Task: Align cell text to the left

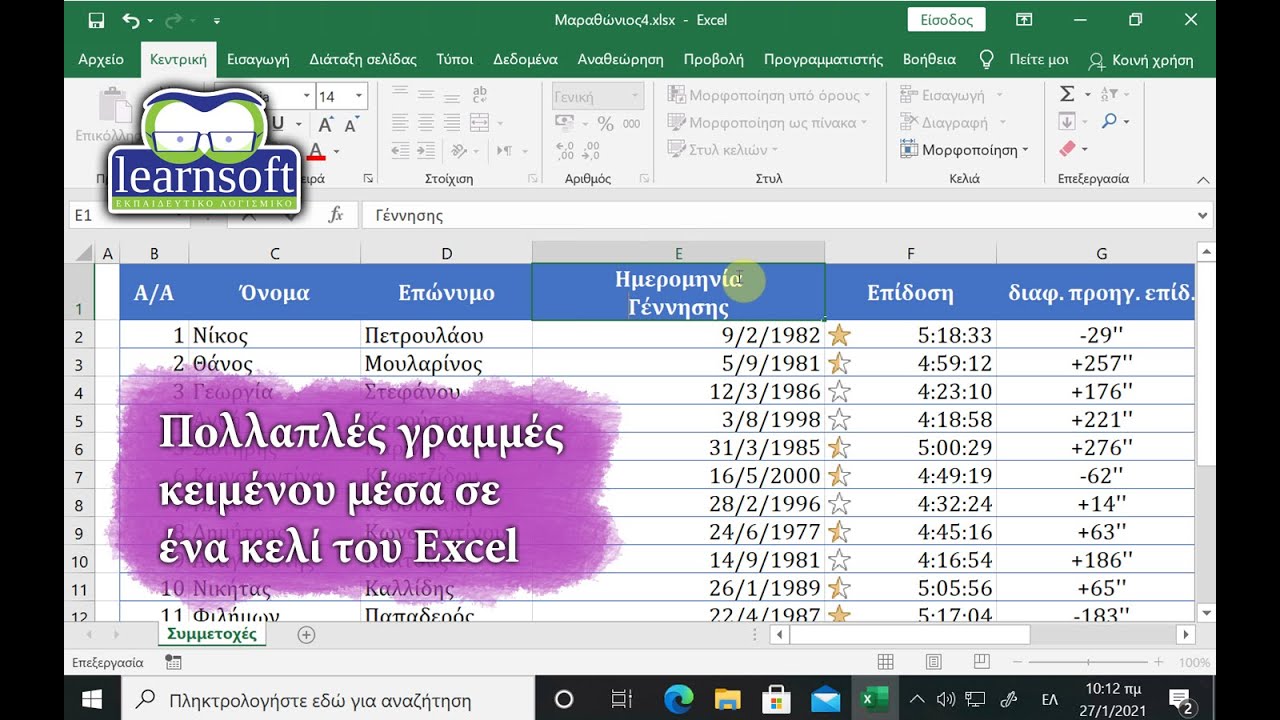Action: [400, 123]
